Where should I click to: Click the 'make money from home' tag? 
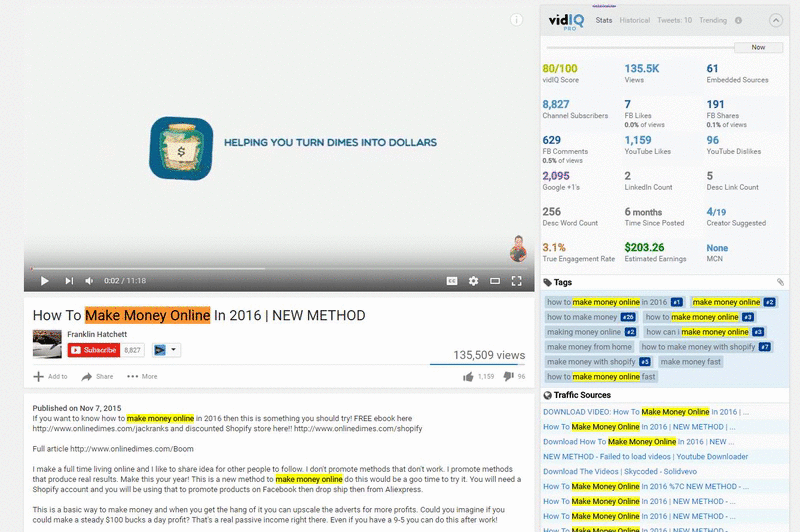point(589,347)
